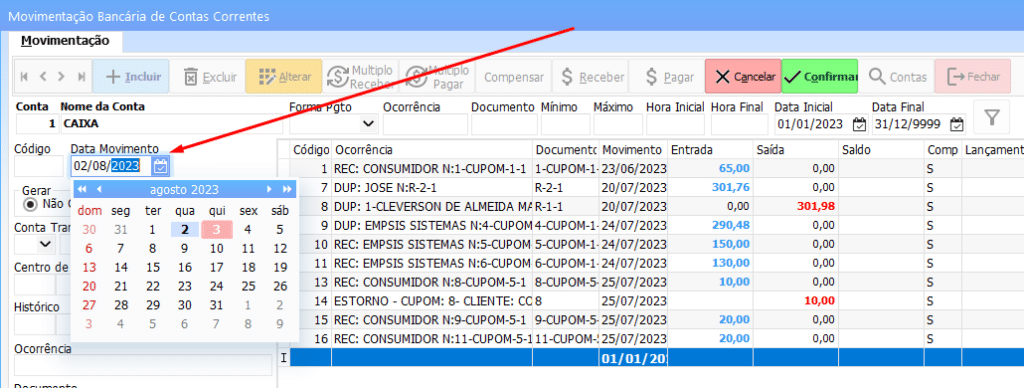Open the Data Inicial calendar icon
Image resolution: width=1024 pixels, height=388 pixels.
[x=859, y=124]
